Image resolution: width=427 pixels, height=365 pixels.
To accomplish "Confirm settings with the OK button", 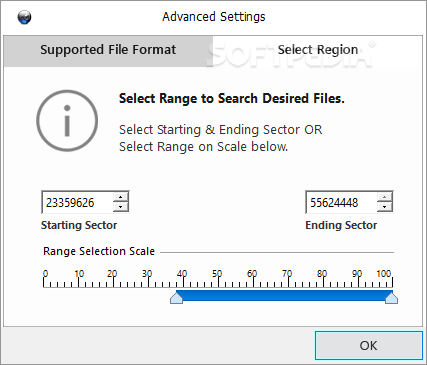I will click(x=369, y=346).
